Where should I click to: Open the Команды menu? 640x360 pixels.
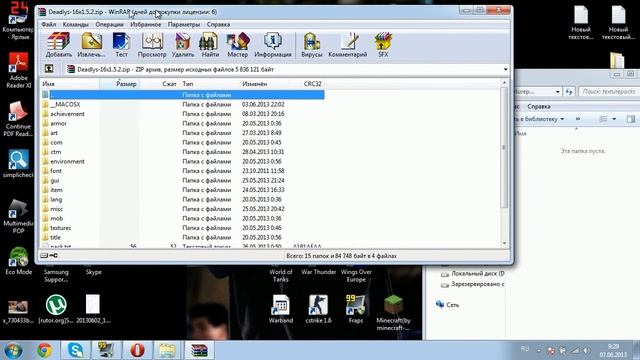coord(76,24)
